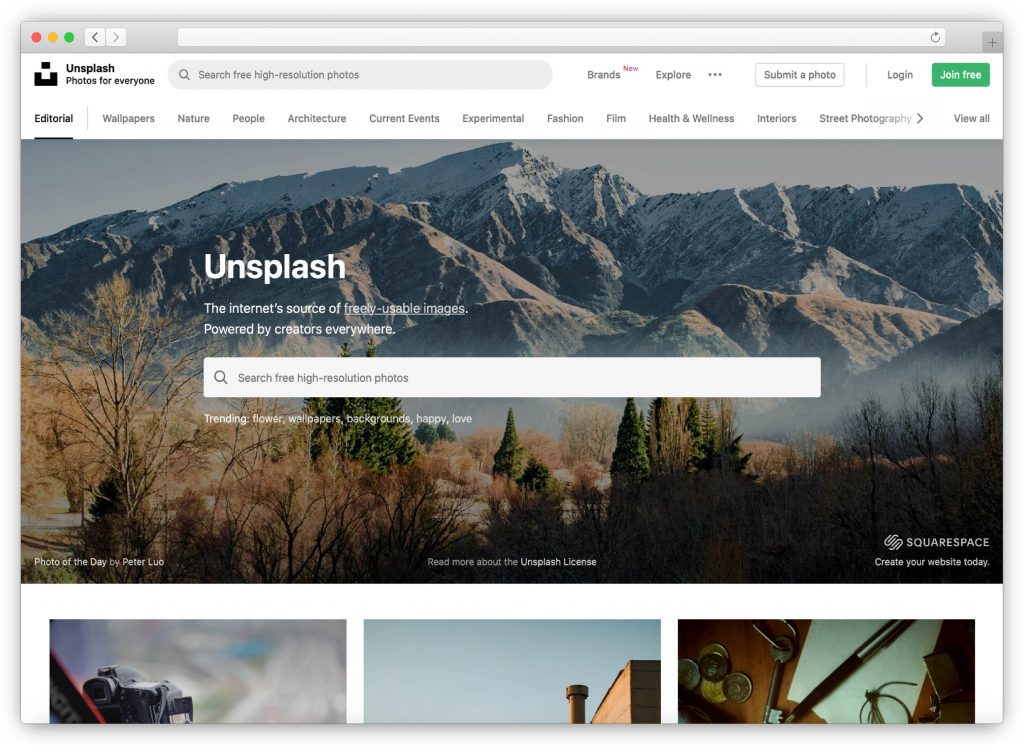Click trending term backgrounds
This screenshot has height=745, width=1024.
pos(378,419)
